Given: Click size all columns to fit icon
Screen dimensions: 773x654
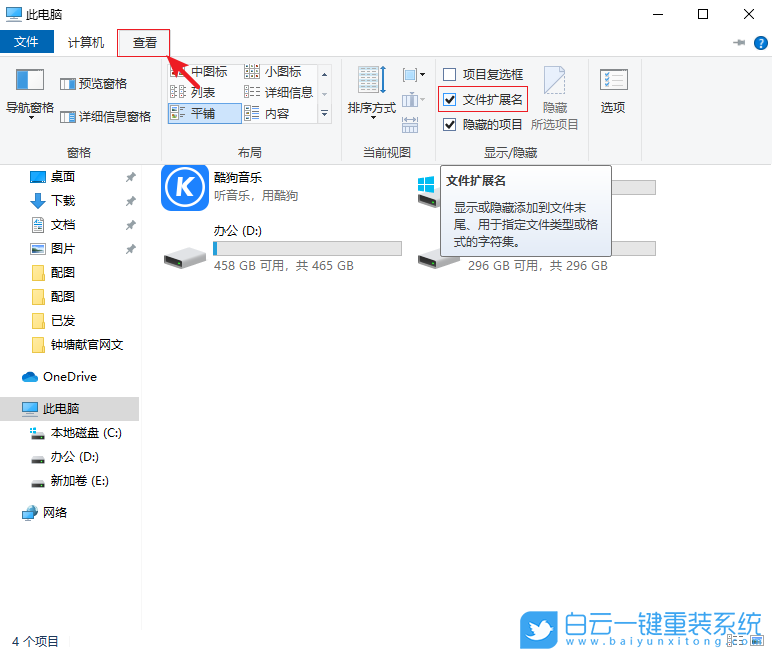Looking at the screenshot, I should (410, 125).
